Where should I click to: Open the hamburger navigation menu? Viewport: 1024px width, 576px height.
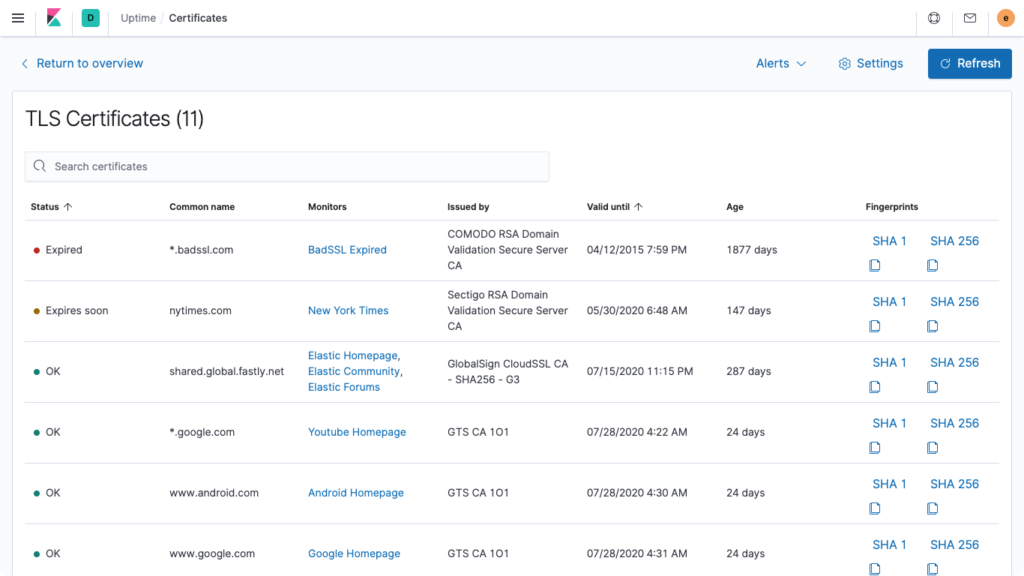click(x=18, y=18)
